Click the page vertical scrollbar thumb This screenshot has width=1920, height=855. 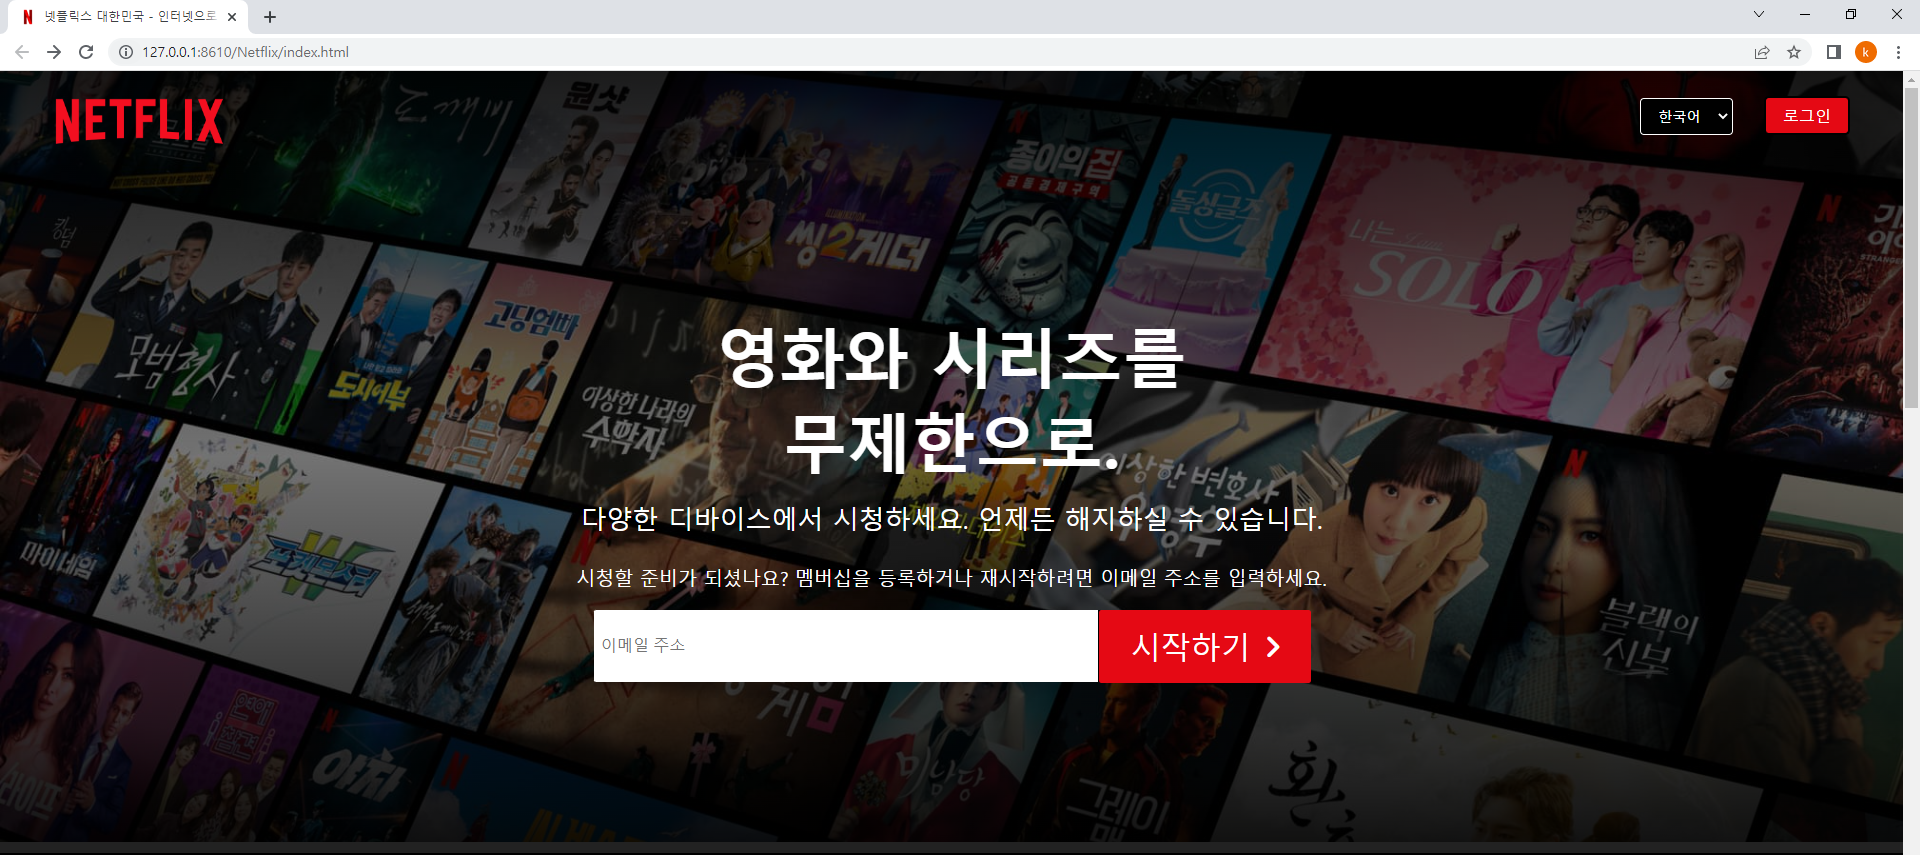(x=1911, y=248)
